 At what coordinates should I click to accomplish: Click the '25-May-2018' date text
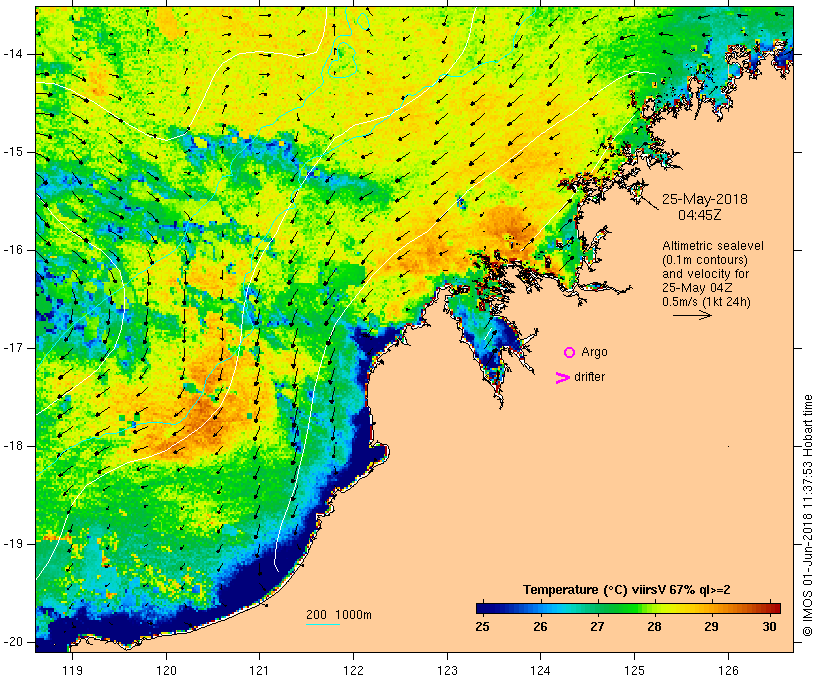(x=705, y=199)
